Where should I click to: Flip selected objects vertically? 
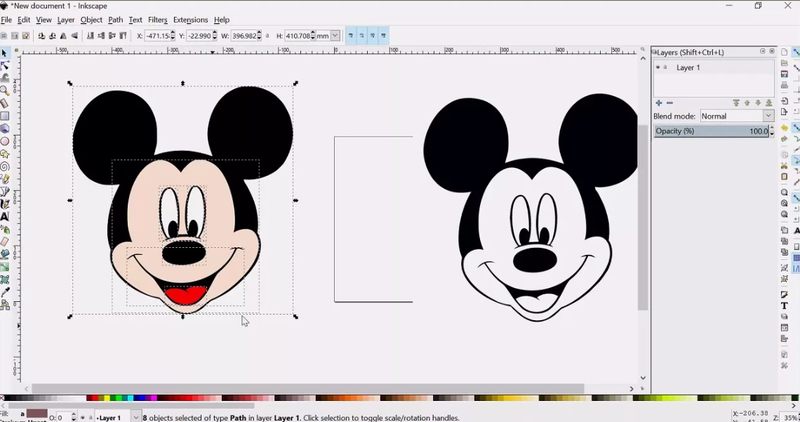coord(74,36)
